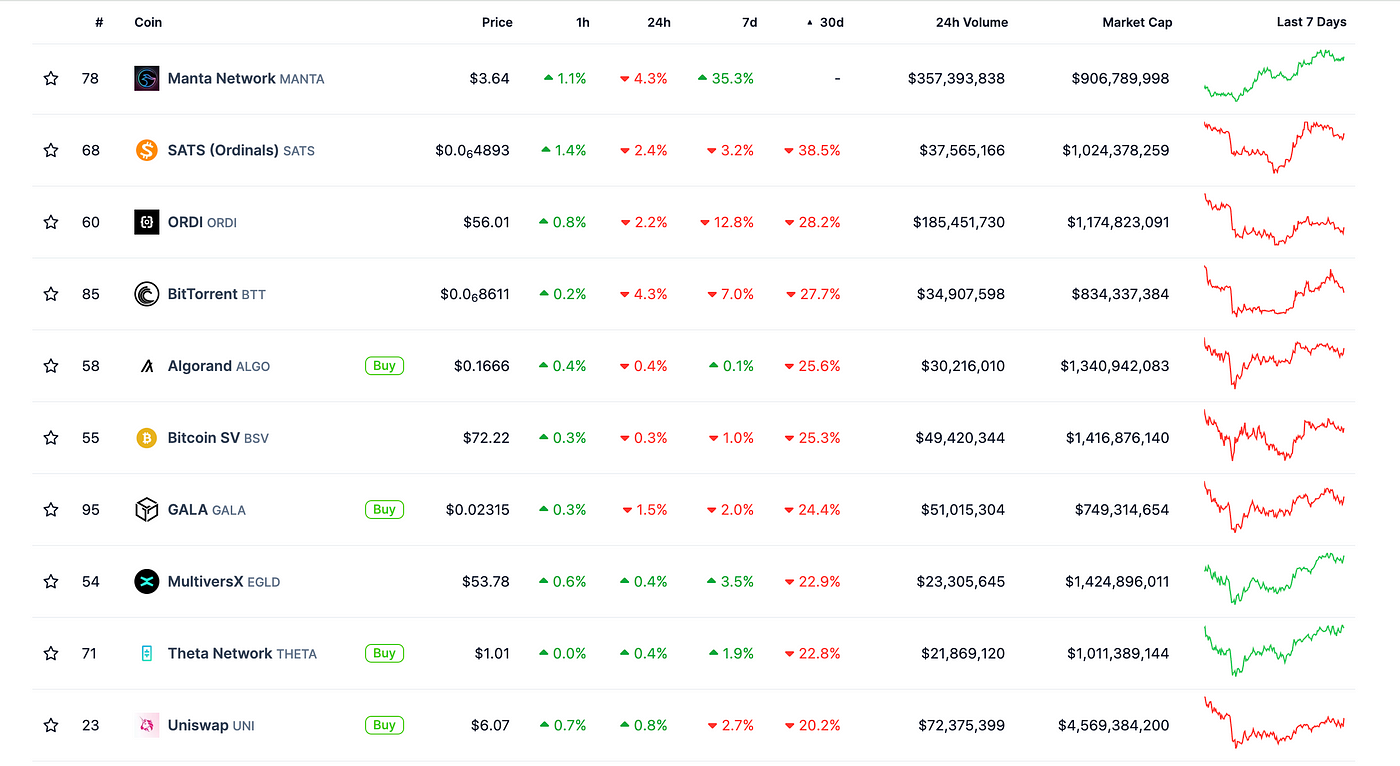Screen dimensions: 1400x766
Task: Sort by the 24h change header
Action: click(x=659, y=22)
